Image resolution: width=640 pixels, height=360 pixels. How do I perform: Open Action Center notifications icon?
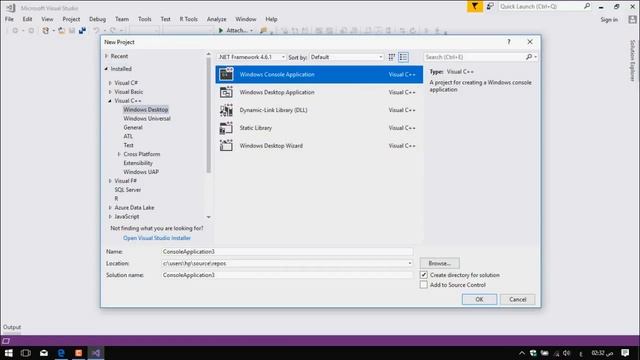[625, 353]
